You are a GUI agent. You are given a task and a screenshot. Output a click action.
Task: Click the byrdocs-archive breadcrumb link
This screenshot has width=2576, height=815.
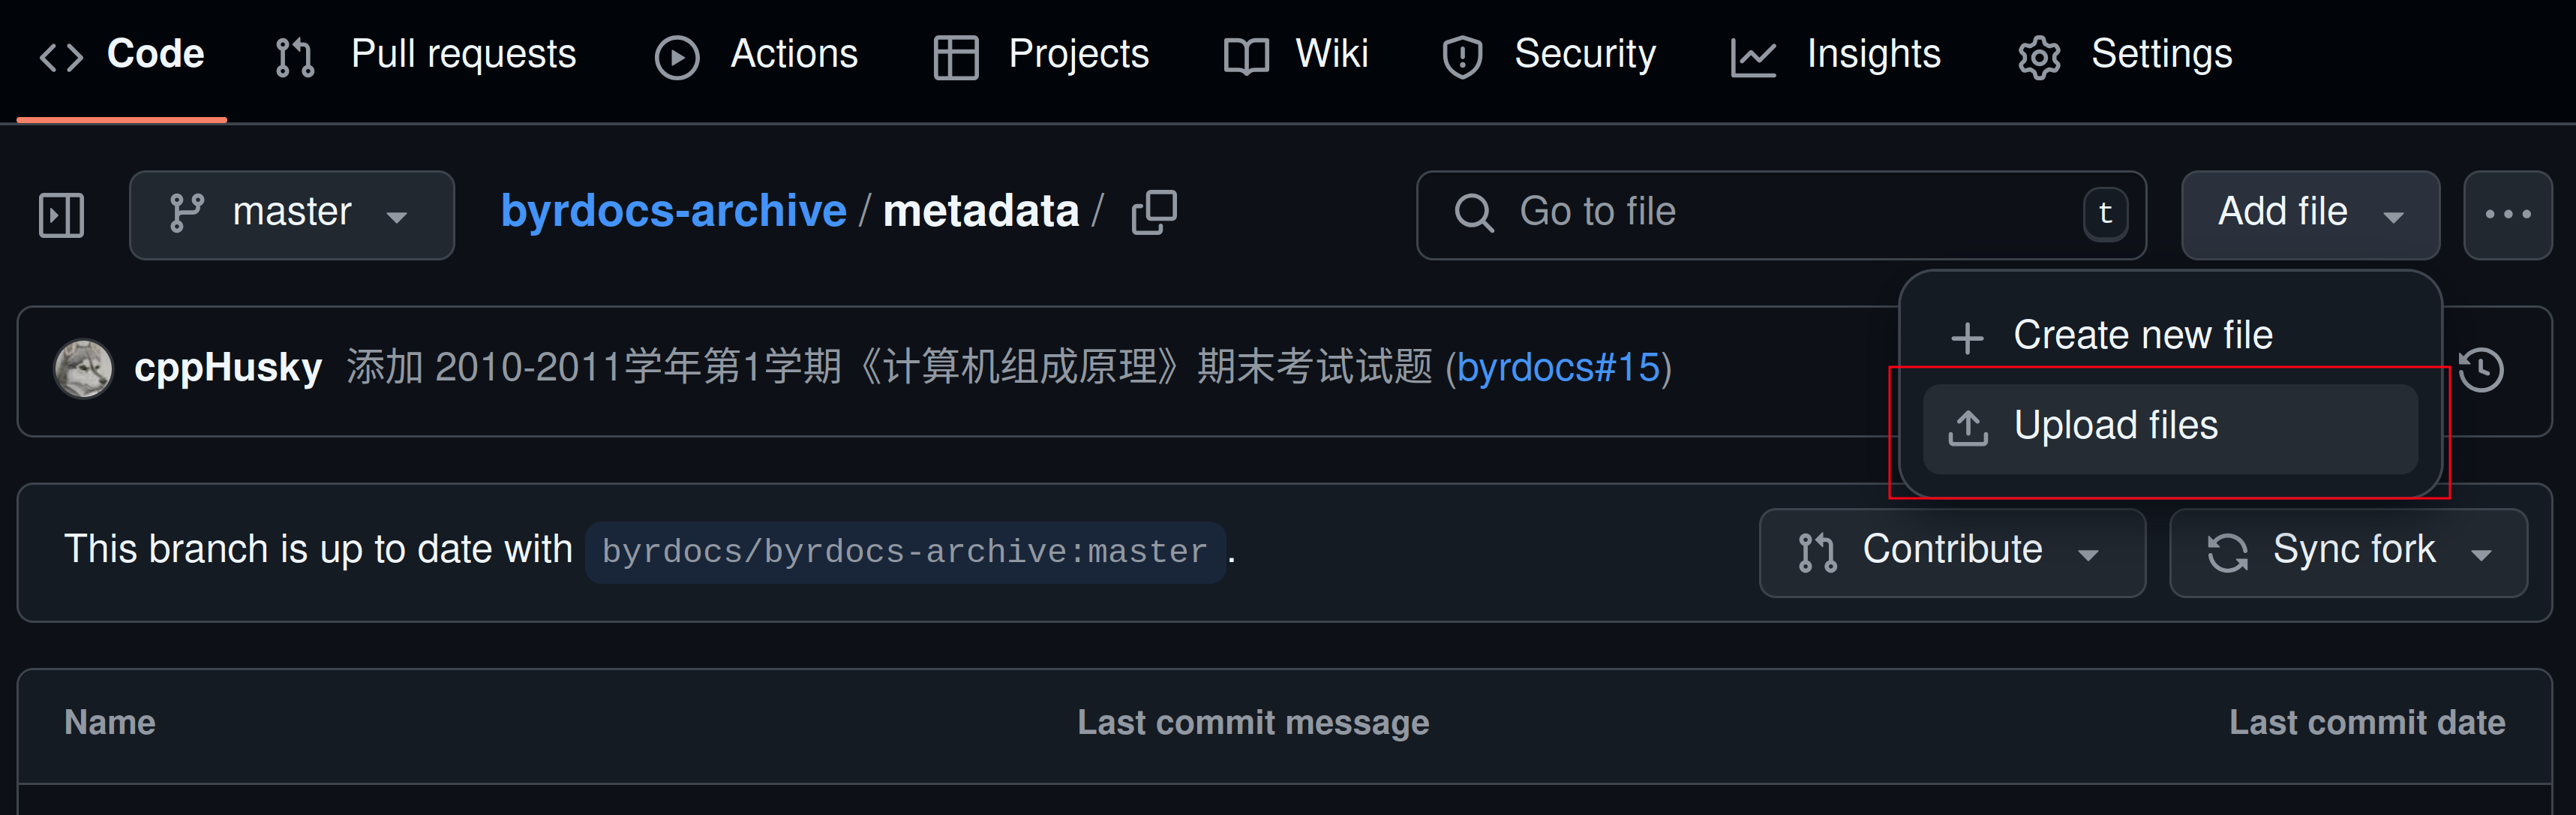tap(673, 212)
